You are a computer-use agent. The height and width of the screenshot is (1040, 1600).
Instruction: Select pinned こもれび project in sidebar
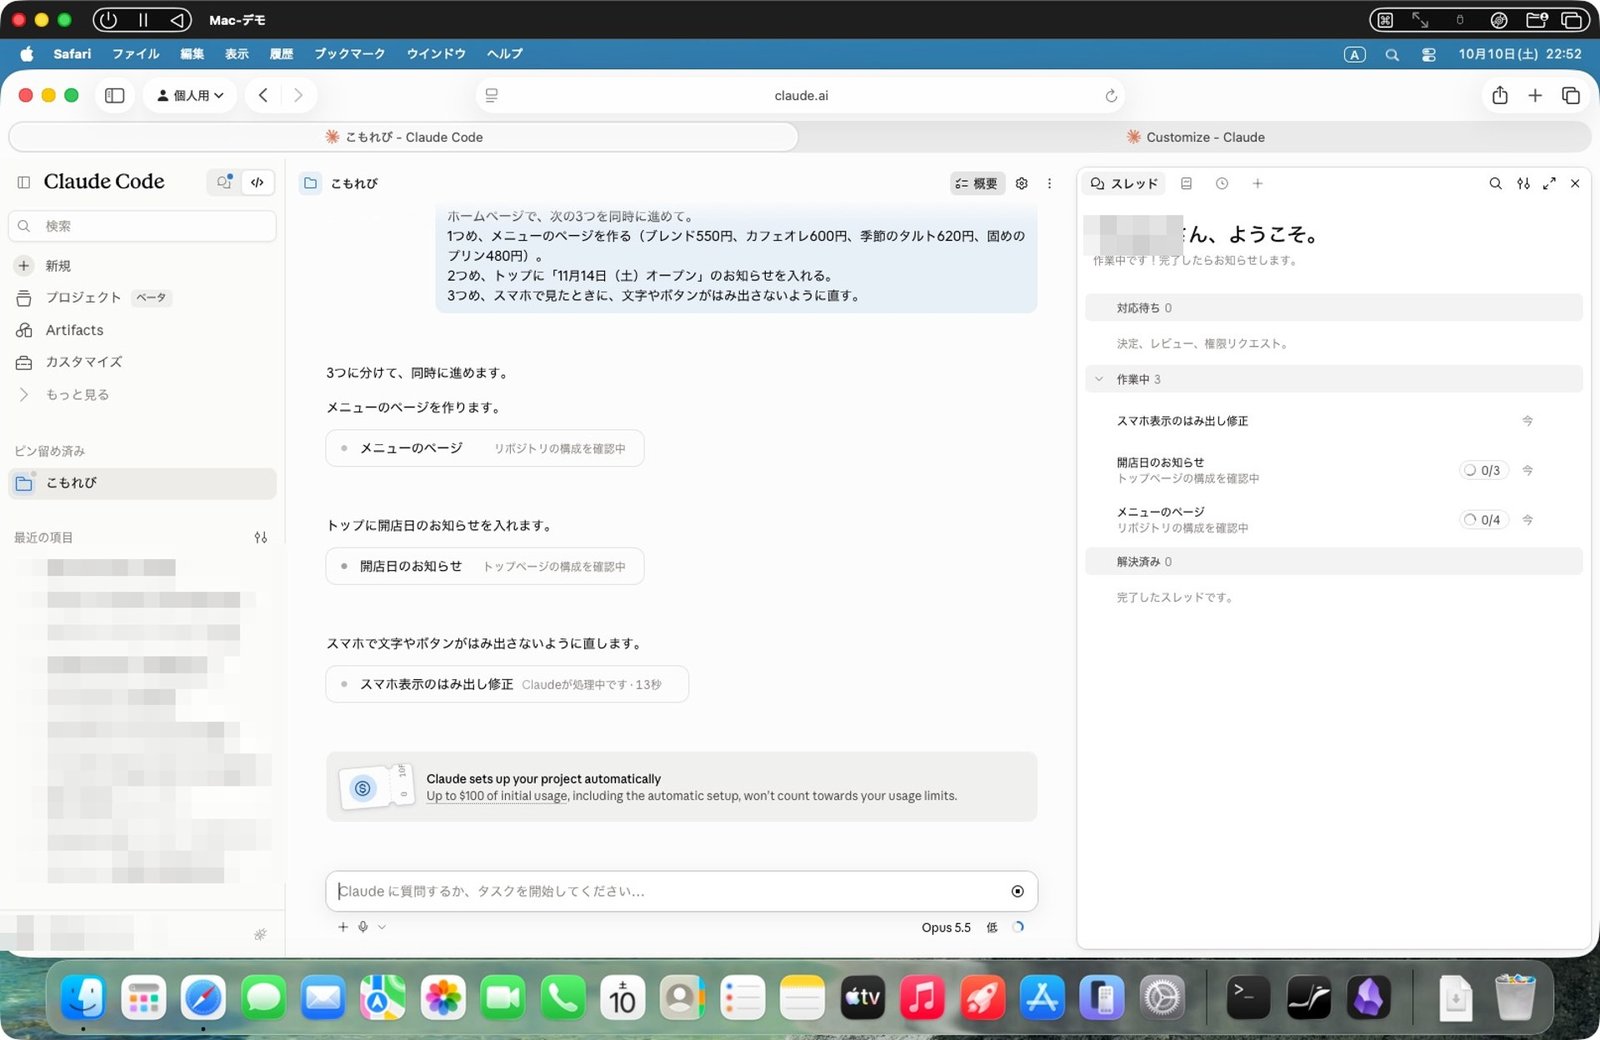tap(142, 483)
